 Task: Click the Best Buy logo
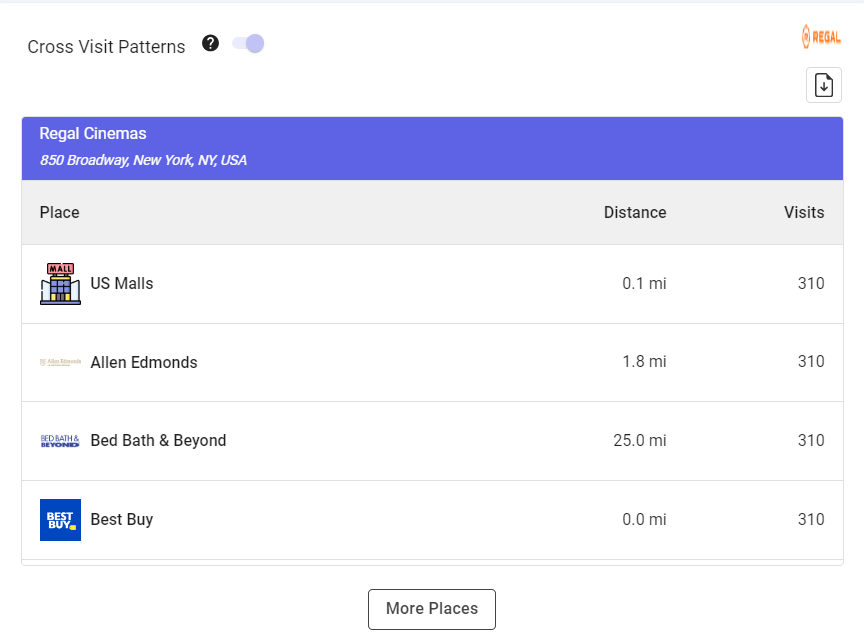(60, 520)
